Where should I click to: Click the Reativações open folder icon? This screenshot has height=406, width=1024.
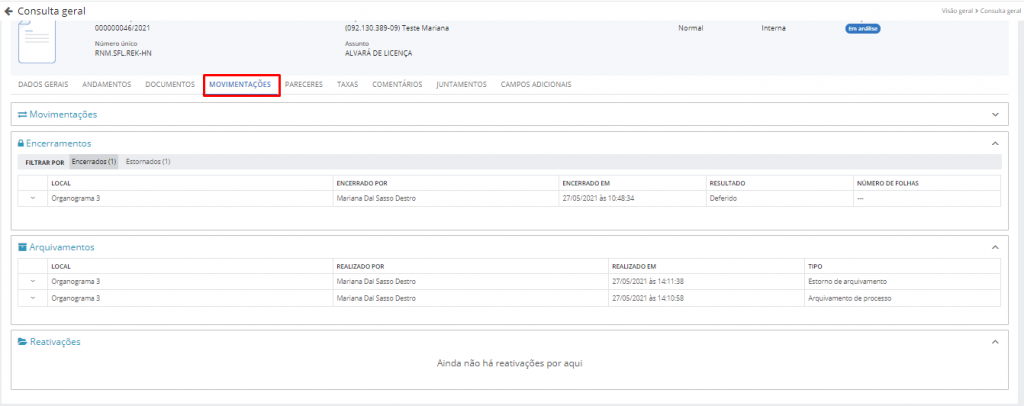tap(22, 342)
